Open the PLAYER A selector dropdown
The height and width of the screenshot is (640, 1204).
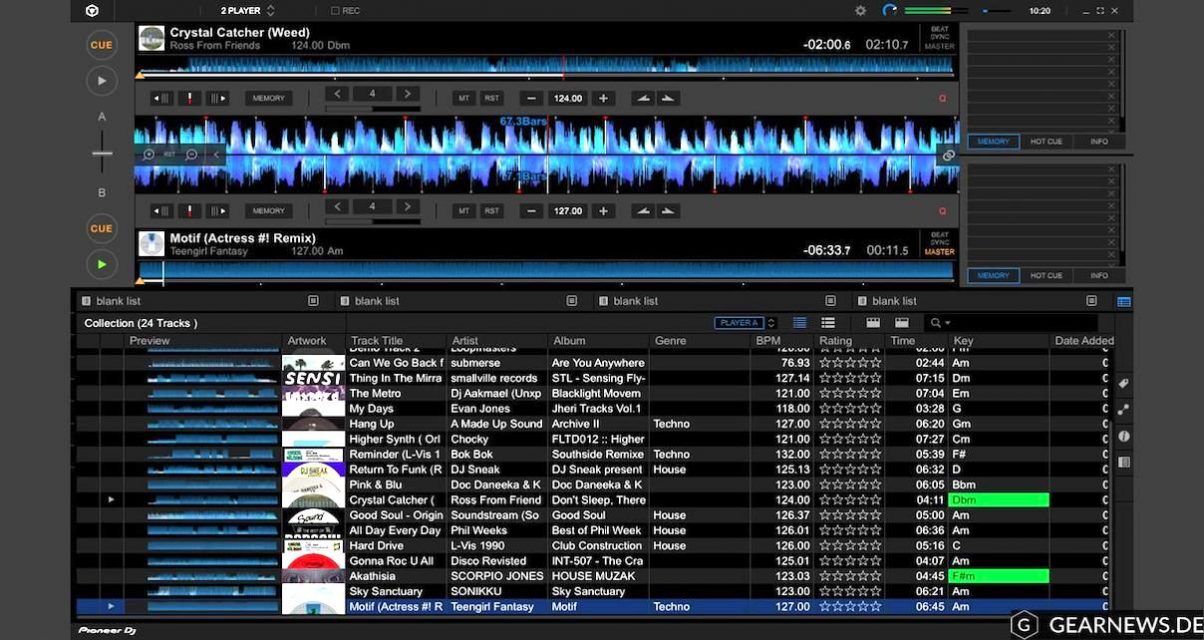[x=745, y=323]
